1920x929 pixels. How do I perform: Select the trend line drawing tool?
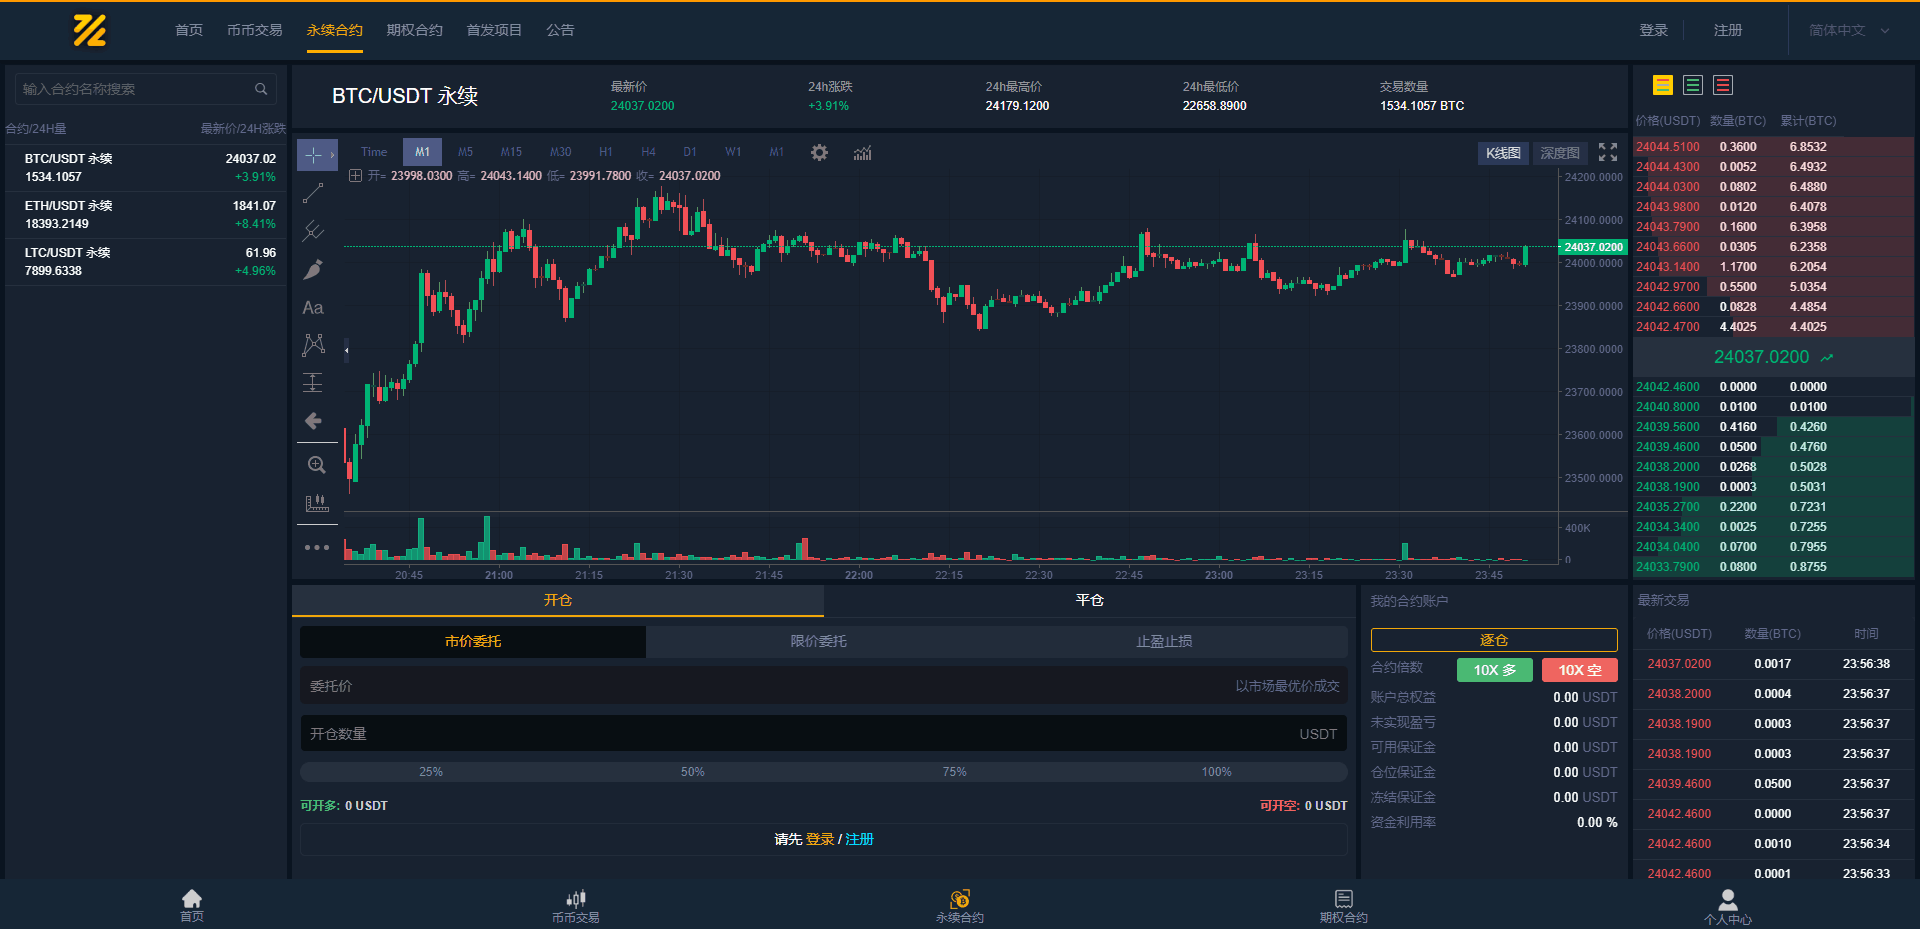click(x=313, y=193)
